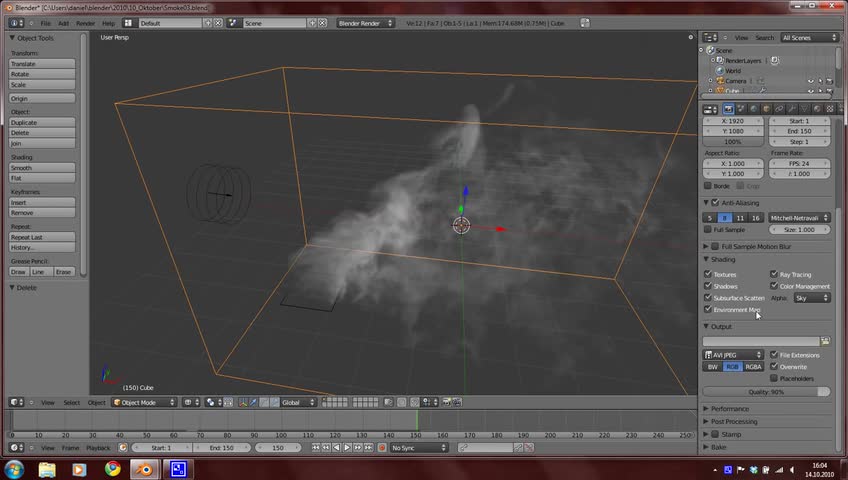This screenshot has height=480, width=848.
Task: Open the Scene properties tab icon
Action: [741, 109]
